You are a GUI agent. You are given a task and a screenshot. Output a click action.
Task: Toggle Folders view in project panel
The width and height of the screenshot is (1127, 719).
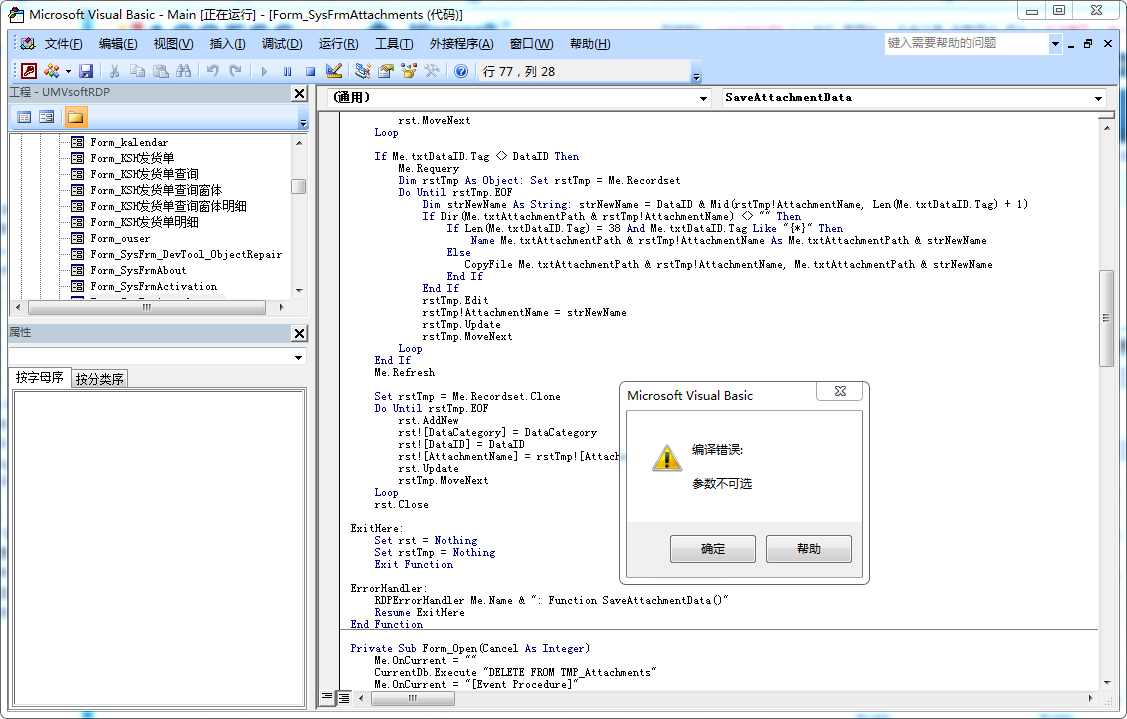click(76, 117)
